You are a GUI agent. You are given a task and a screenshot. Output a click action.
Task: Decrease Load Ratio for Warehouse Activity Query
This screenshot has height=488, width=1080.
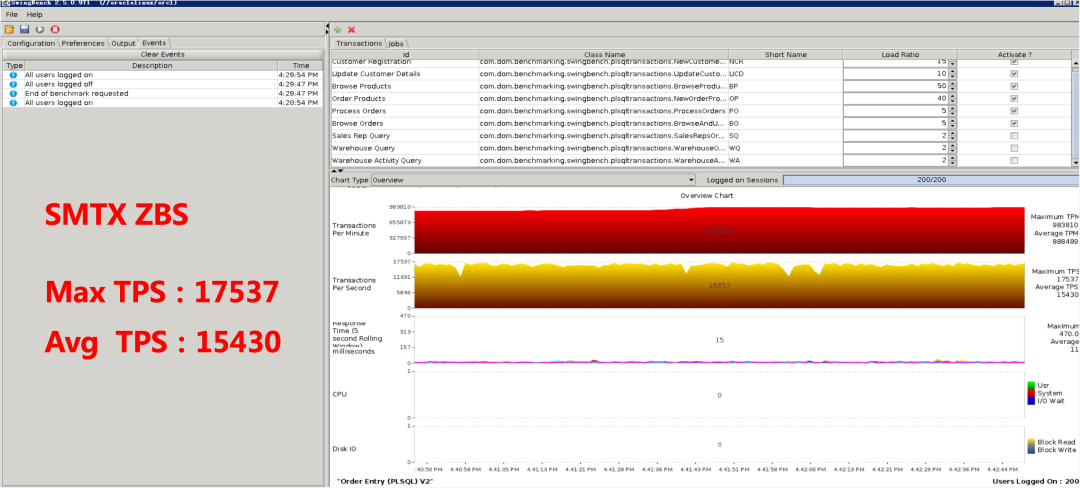tap(953, 163)
